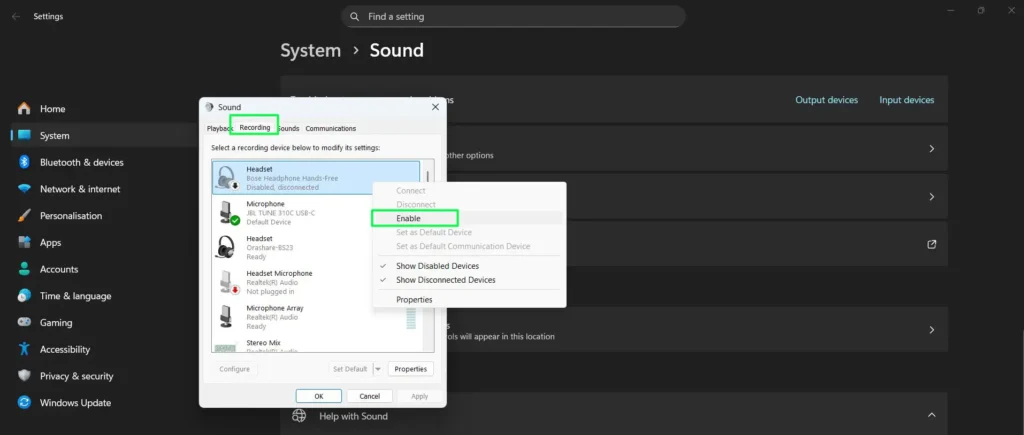The width and height of the screenshot is (1024, 435).
Task: Close the Sound dialog
Action: pos(436,106)
